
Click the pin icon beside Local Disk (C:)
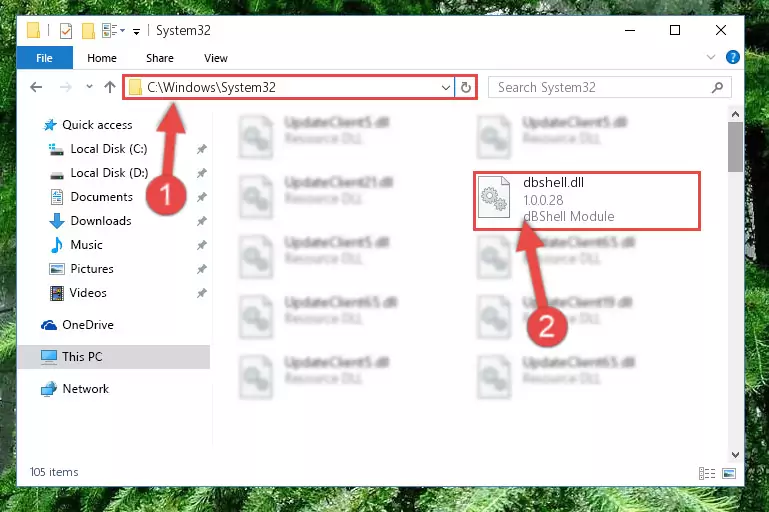(201, 149)
